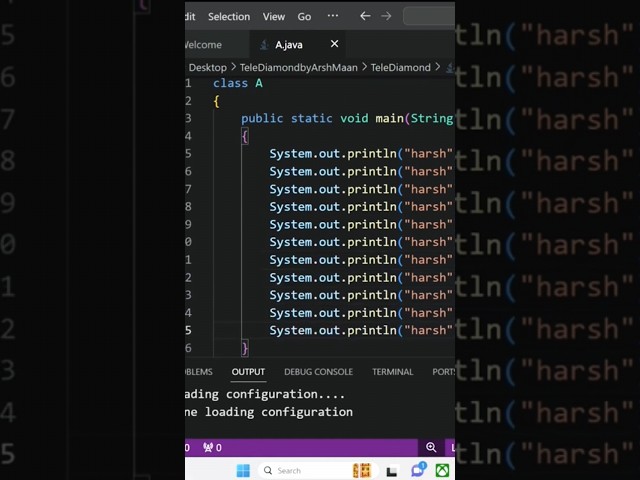Click the command center search box
The height and width of the screenshot is (480, 640).
[429, 16]
